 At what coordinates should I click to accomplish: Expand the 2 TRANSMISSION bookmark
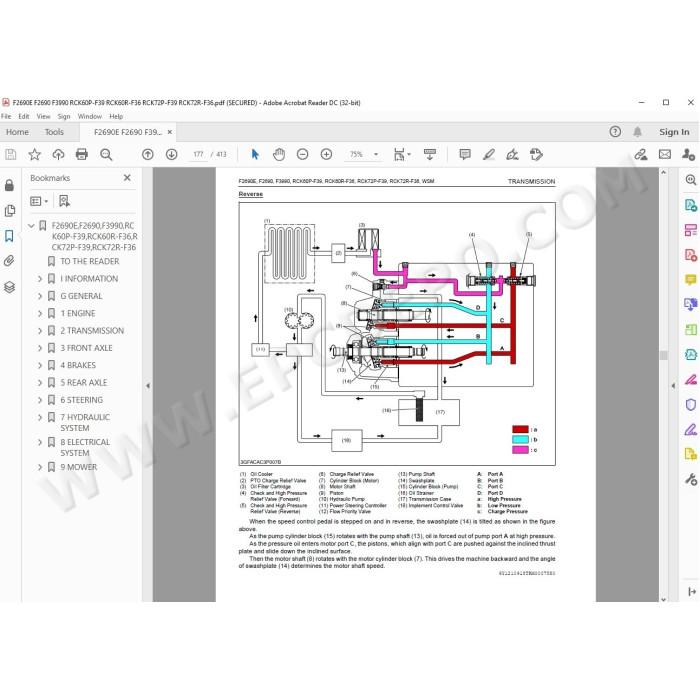coord(40,331)
